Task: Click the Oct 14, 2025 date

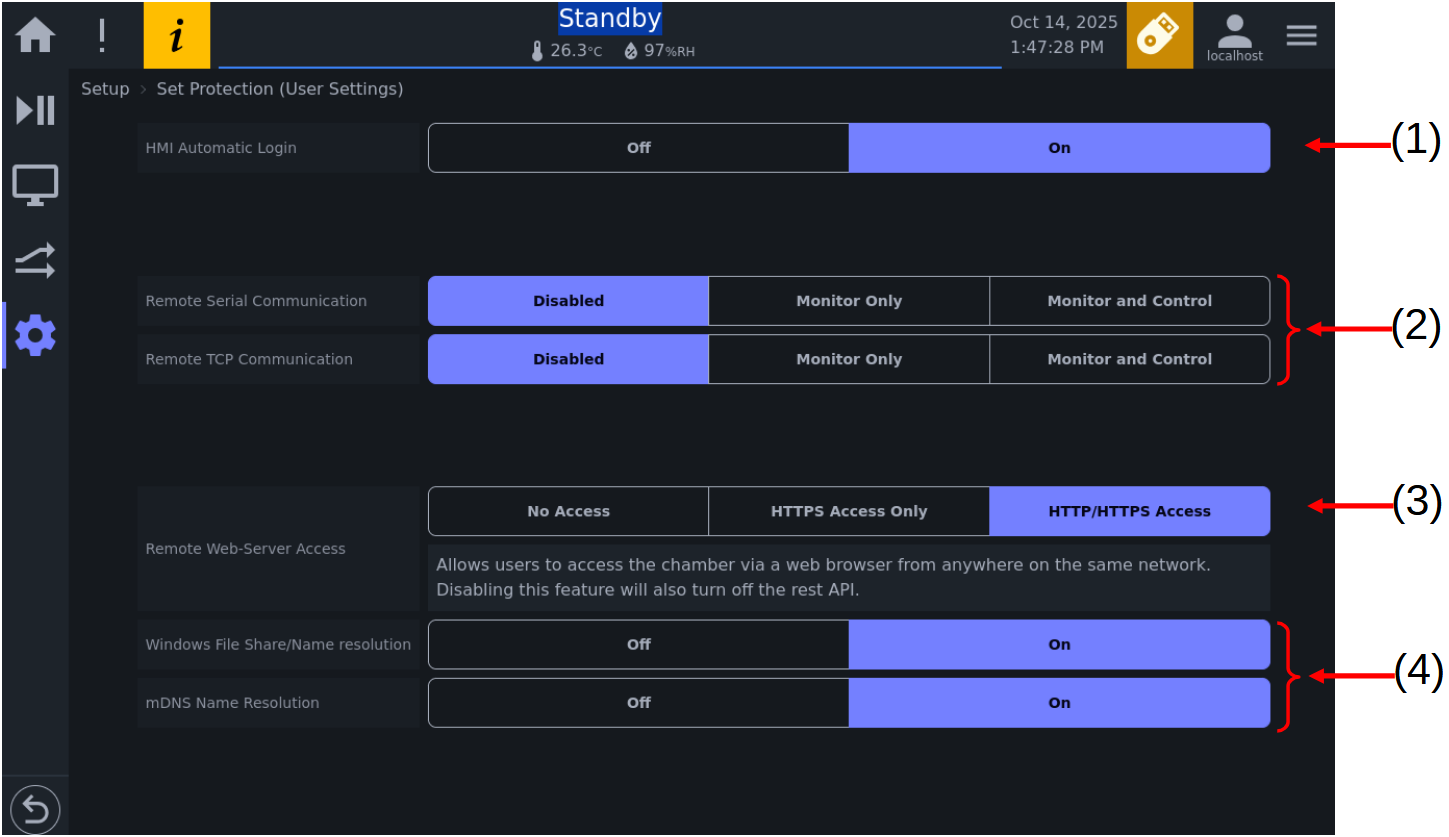Action: point(1064,22)
